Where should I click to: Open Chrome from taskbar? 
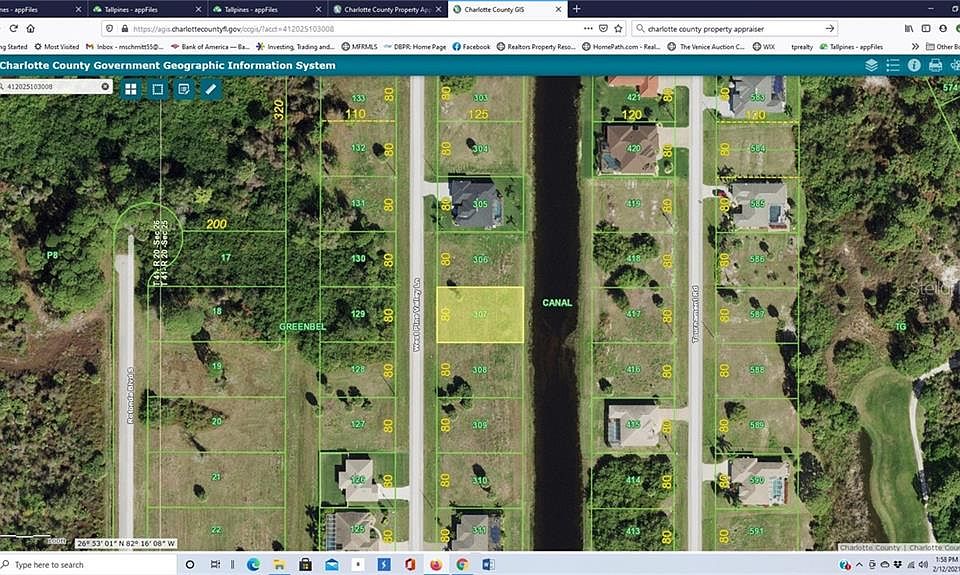coord(462,565)
